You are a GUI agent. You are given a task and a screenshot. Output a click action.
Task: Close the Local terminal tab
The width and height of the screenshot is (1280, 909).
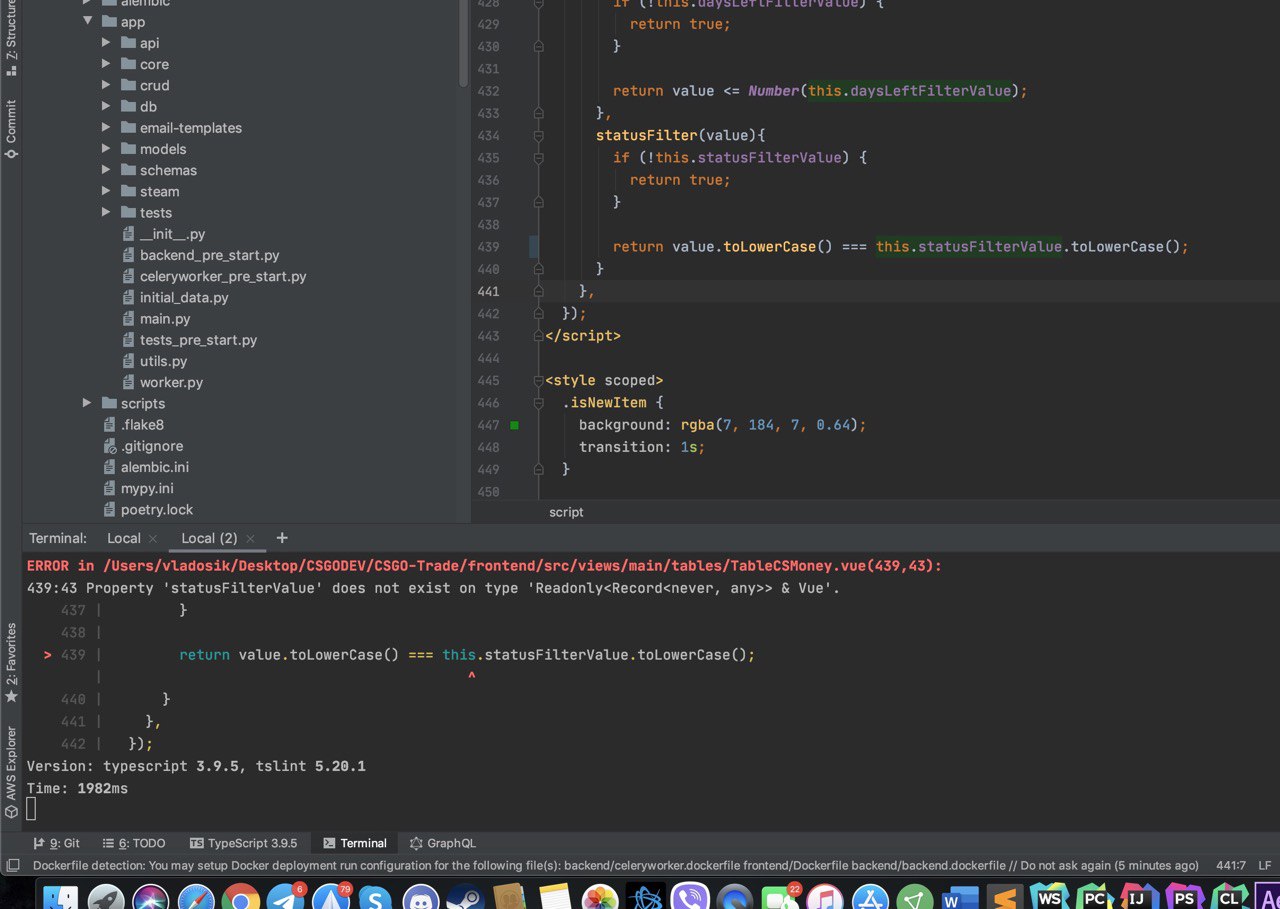152,539
